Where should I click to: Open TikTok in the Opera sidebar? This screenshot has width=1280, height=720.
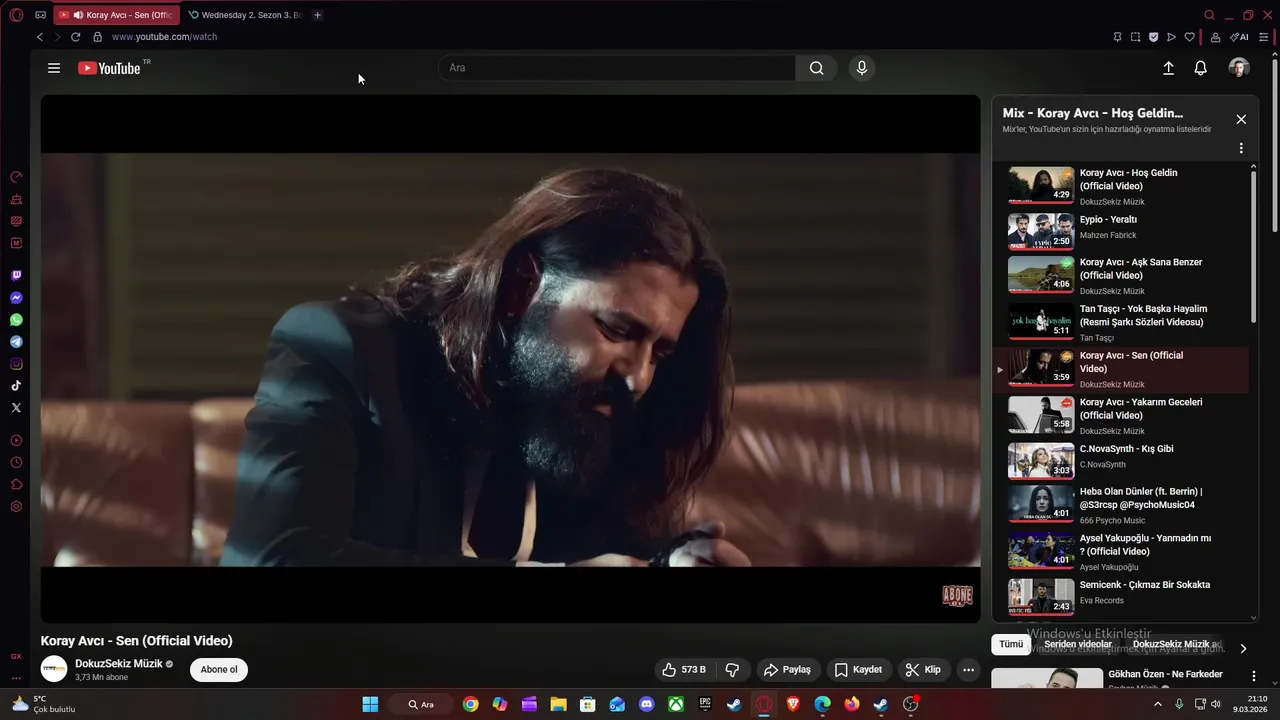coord(16,386)
